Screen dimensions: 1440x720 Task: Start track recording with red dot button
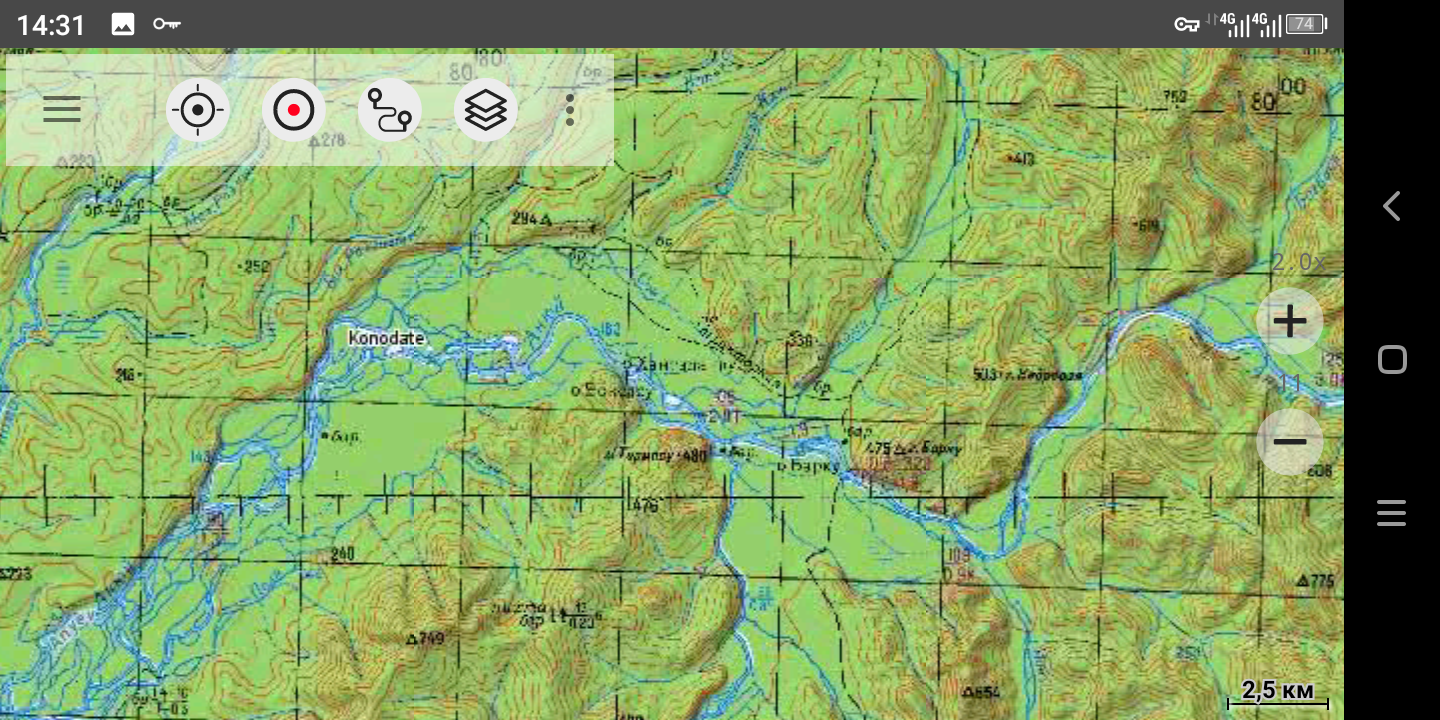pos(294,110)
